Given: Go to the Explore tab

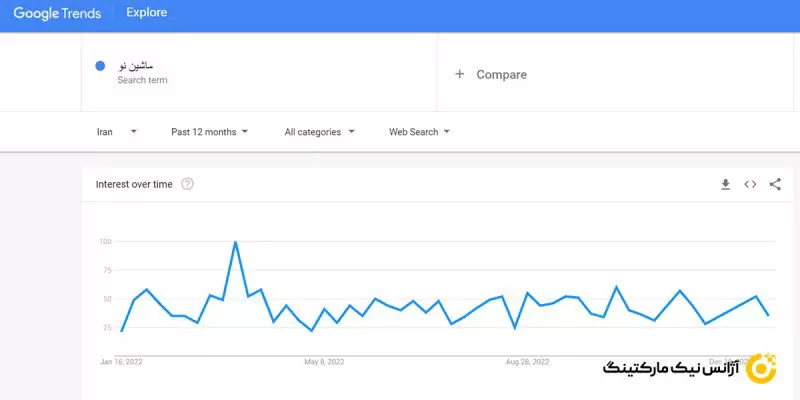Looking at the screenshot, I should pyautogui.click(x=147, y=13).
